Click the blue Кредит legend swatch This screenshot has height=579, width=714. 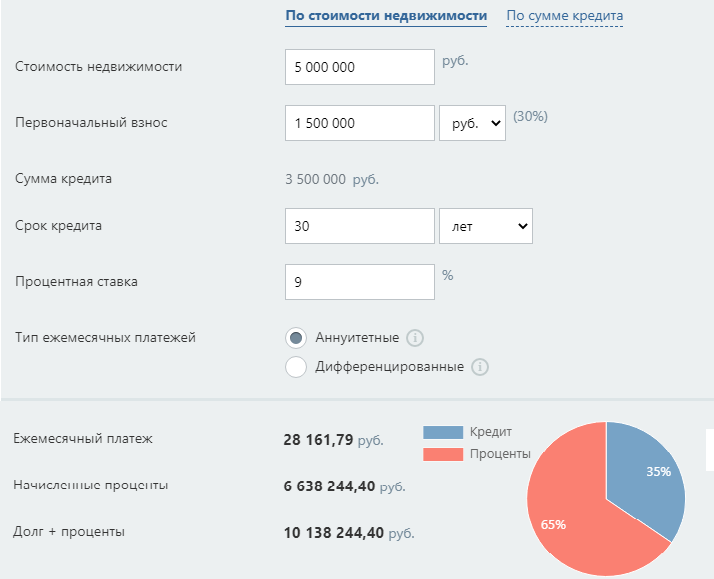pos(443,432)
